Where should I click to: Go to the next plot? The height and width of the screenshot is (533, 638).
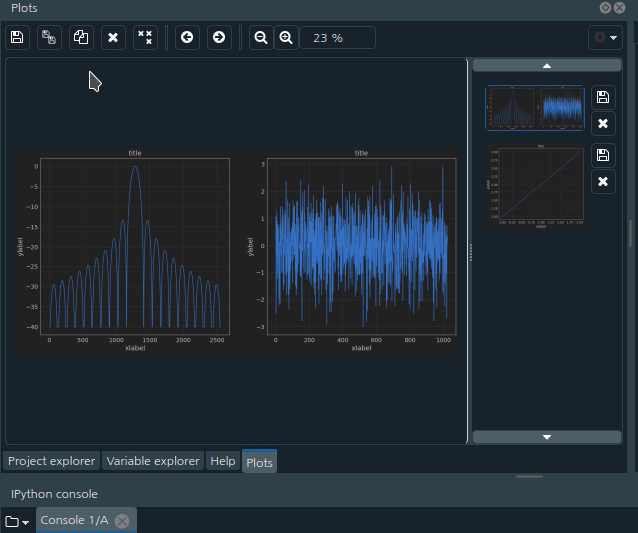(x=219, y=37)
